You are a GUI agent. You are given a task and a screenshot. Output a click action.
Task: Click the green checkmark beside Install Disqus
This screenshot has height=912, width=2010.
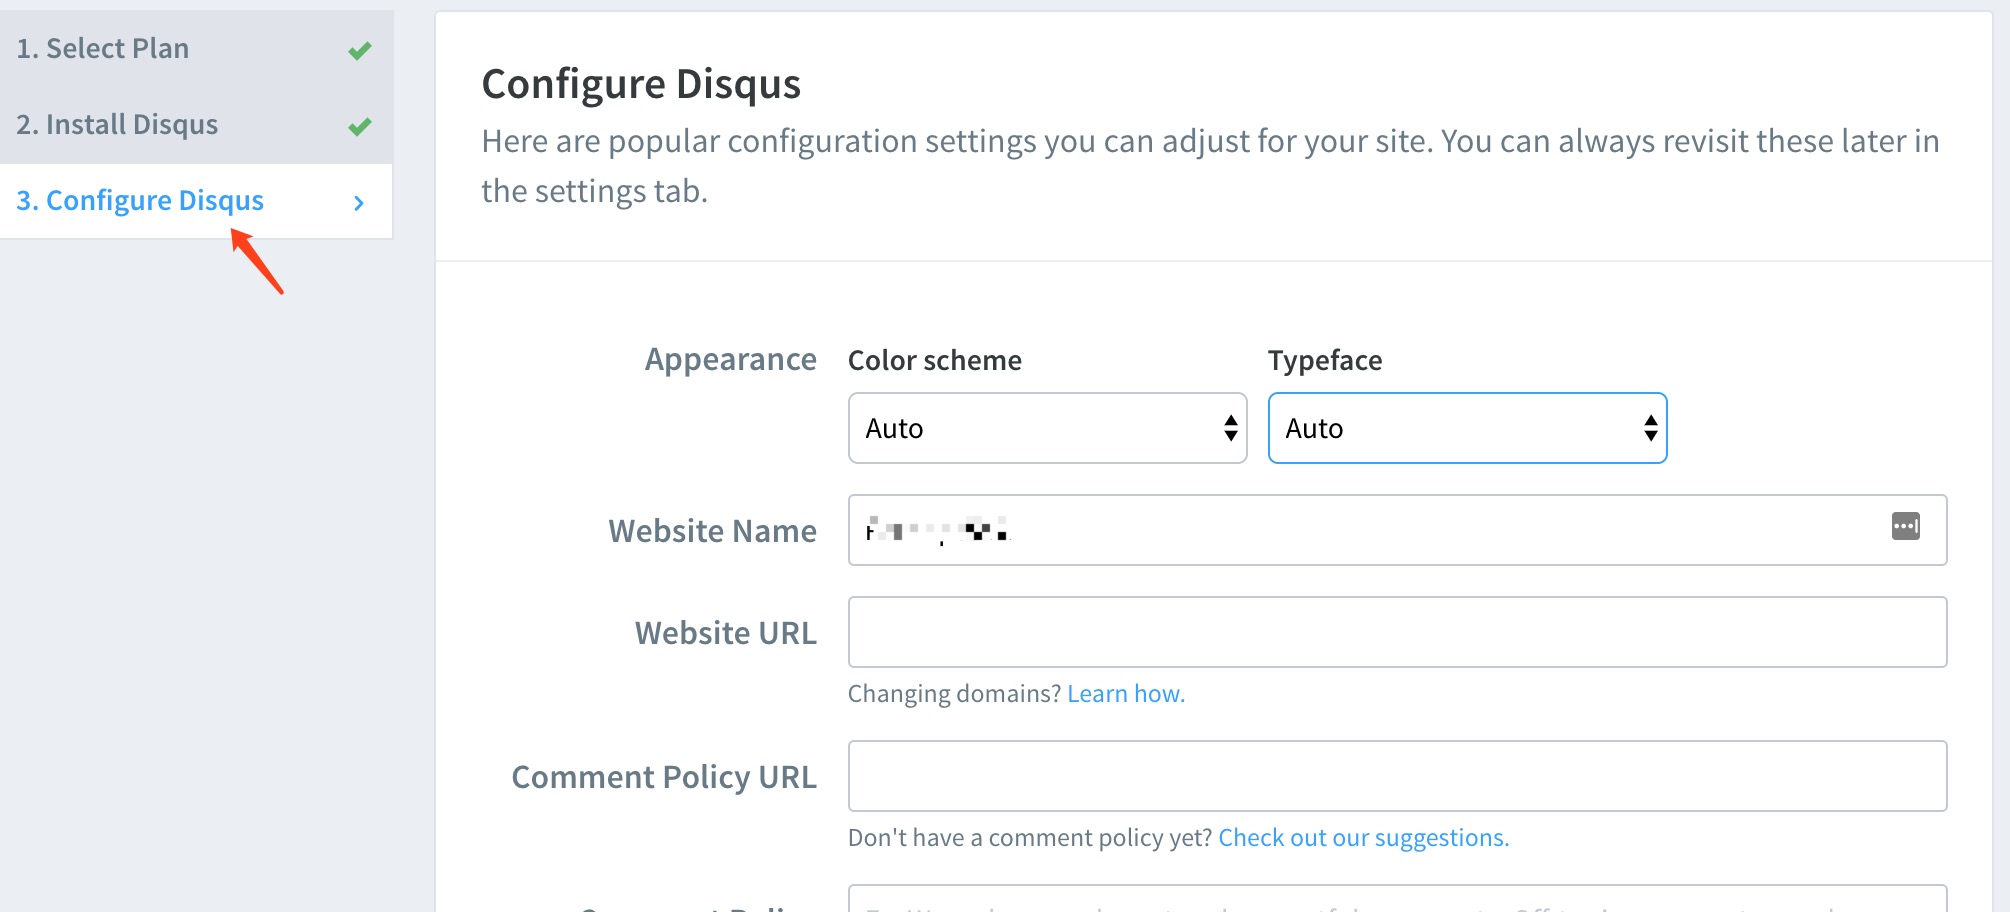pyautogui.click(x=360, y=126)
